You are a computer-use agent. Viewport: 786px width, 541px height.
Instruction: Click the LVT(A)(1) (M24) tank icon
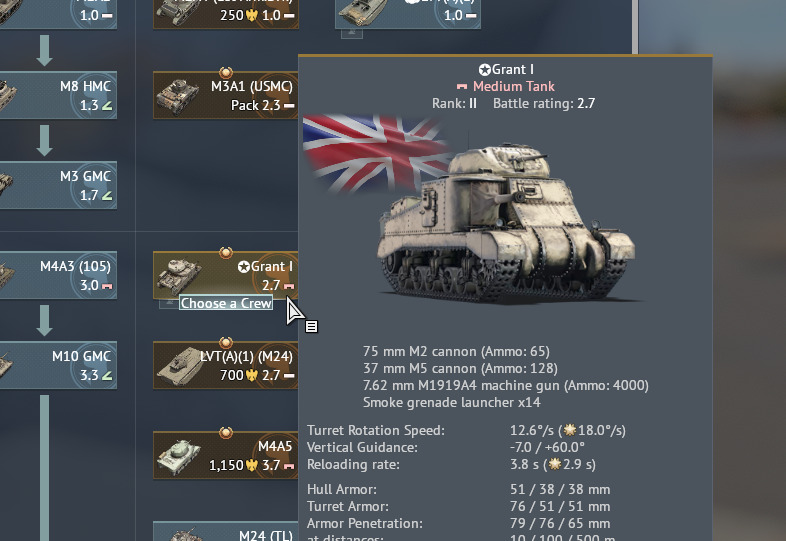click(x=179, y=366)
